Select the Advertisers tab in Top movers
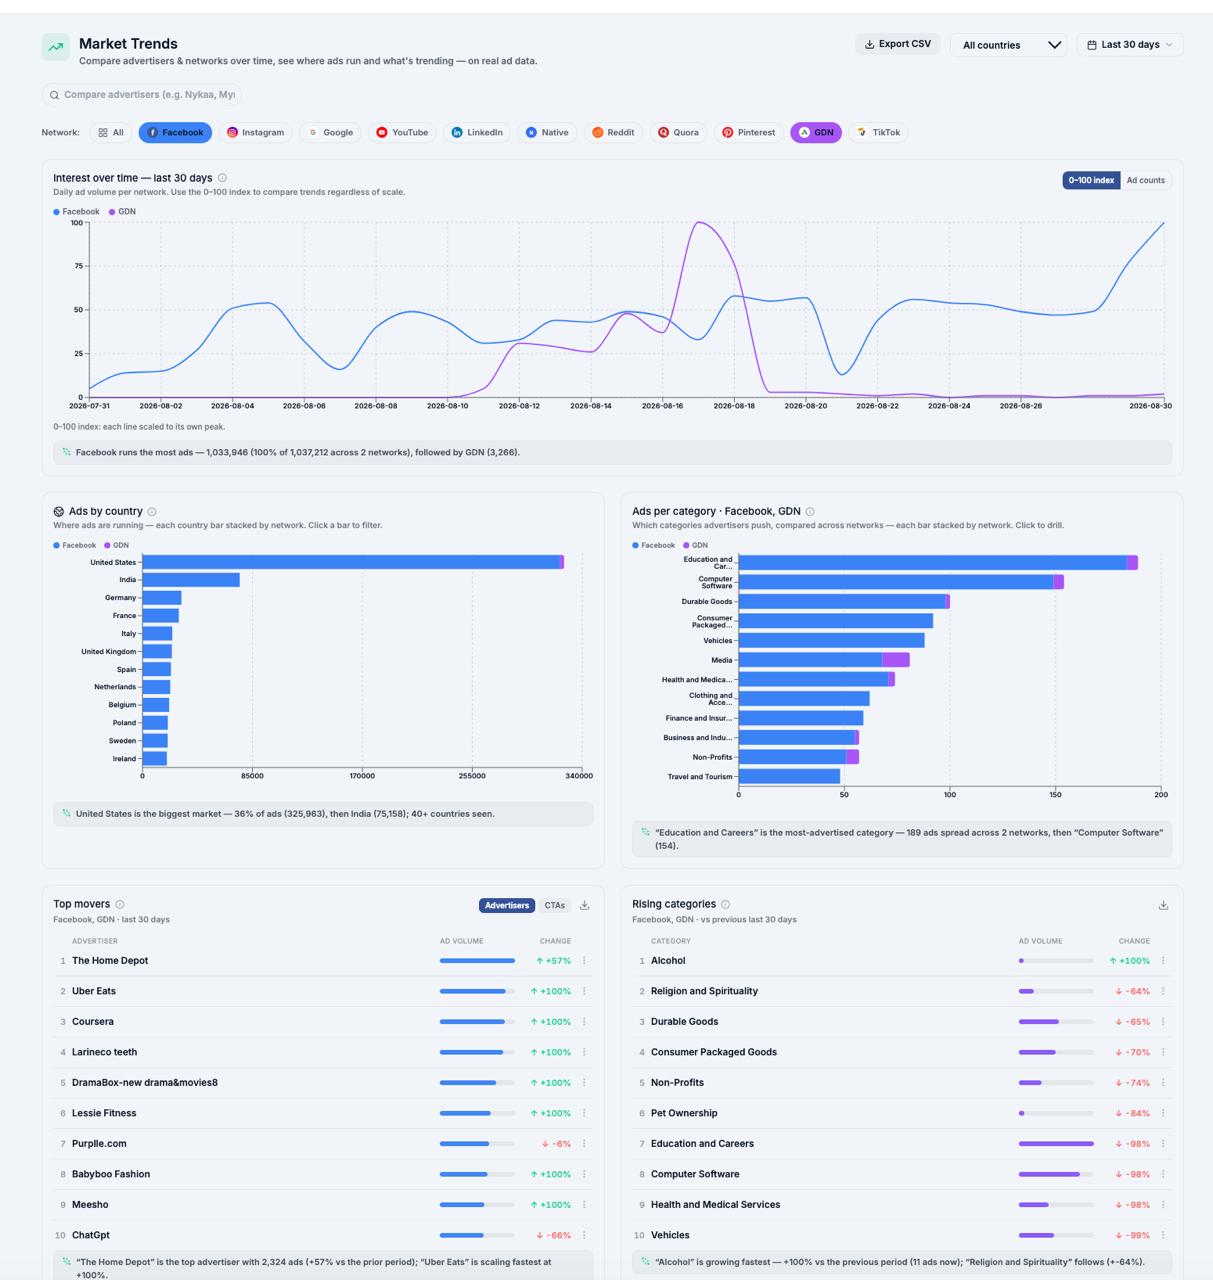1213x1280 pixels. [x=507, y=906]
